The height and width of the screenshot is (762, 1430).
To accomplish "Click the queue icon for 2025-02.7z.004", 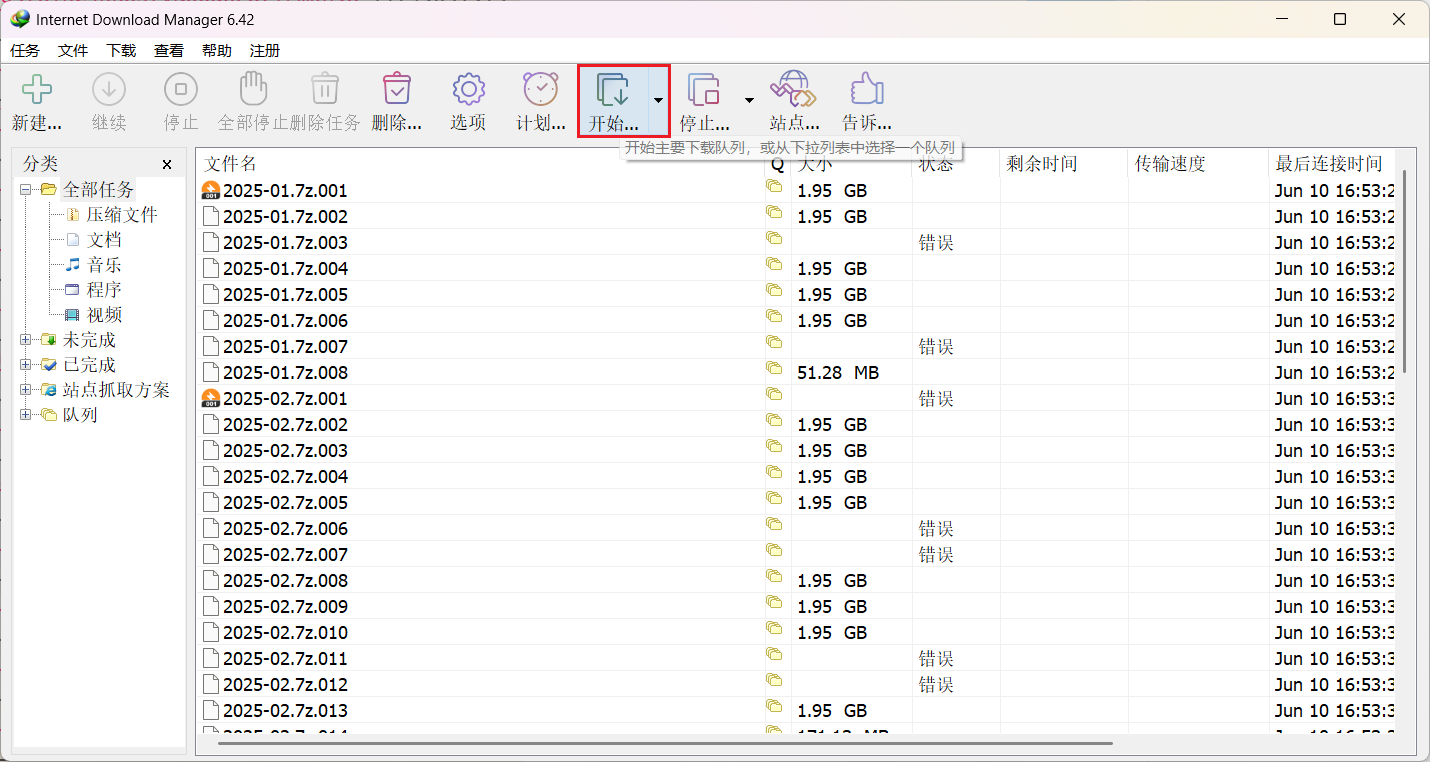I will coord(774,473).
